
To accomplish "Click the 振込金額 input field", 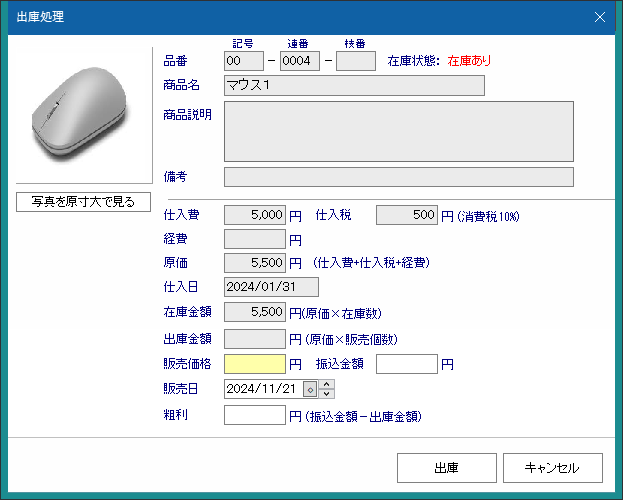I will pyautogui.click(x=407, y=364).
